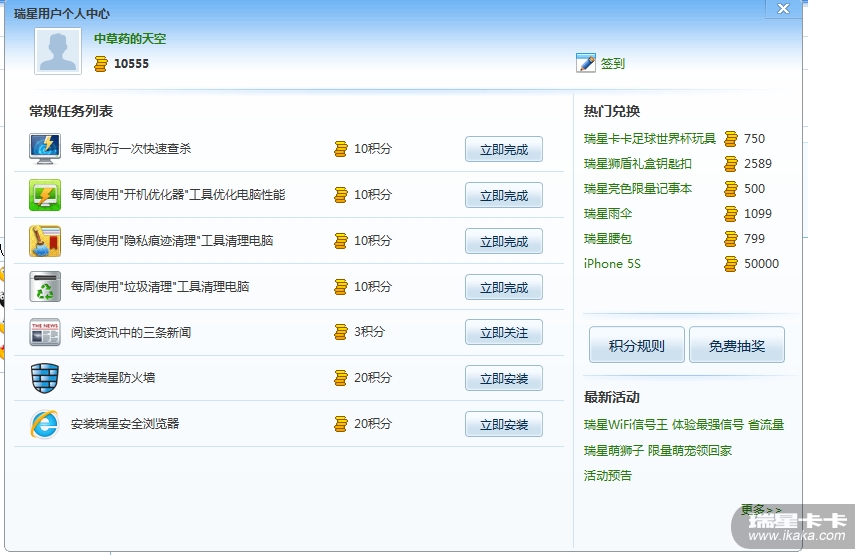Image resolution: width=864 pixels, height=555 pixels.
Task: Open the 瑞星腰包 exchange item
Action: [x=608, y=239]
